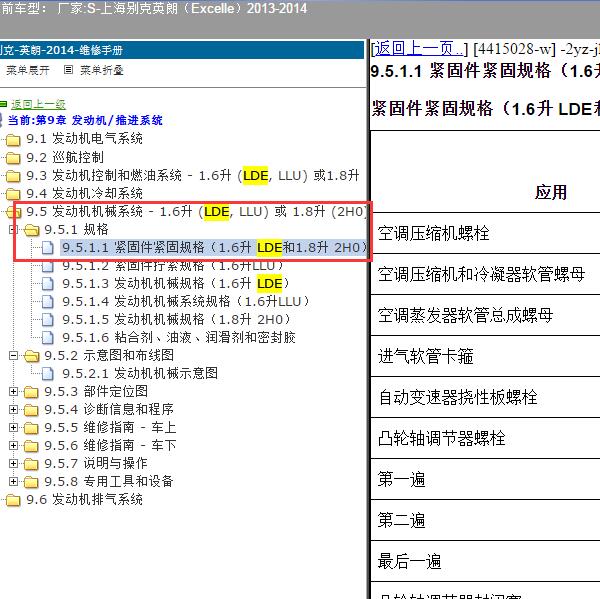Click folder icon of 9.5.4 诊断信息和程序
This screenshot has height=599, width=600.
pos(31,410)
